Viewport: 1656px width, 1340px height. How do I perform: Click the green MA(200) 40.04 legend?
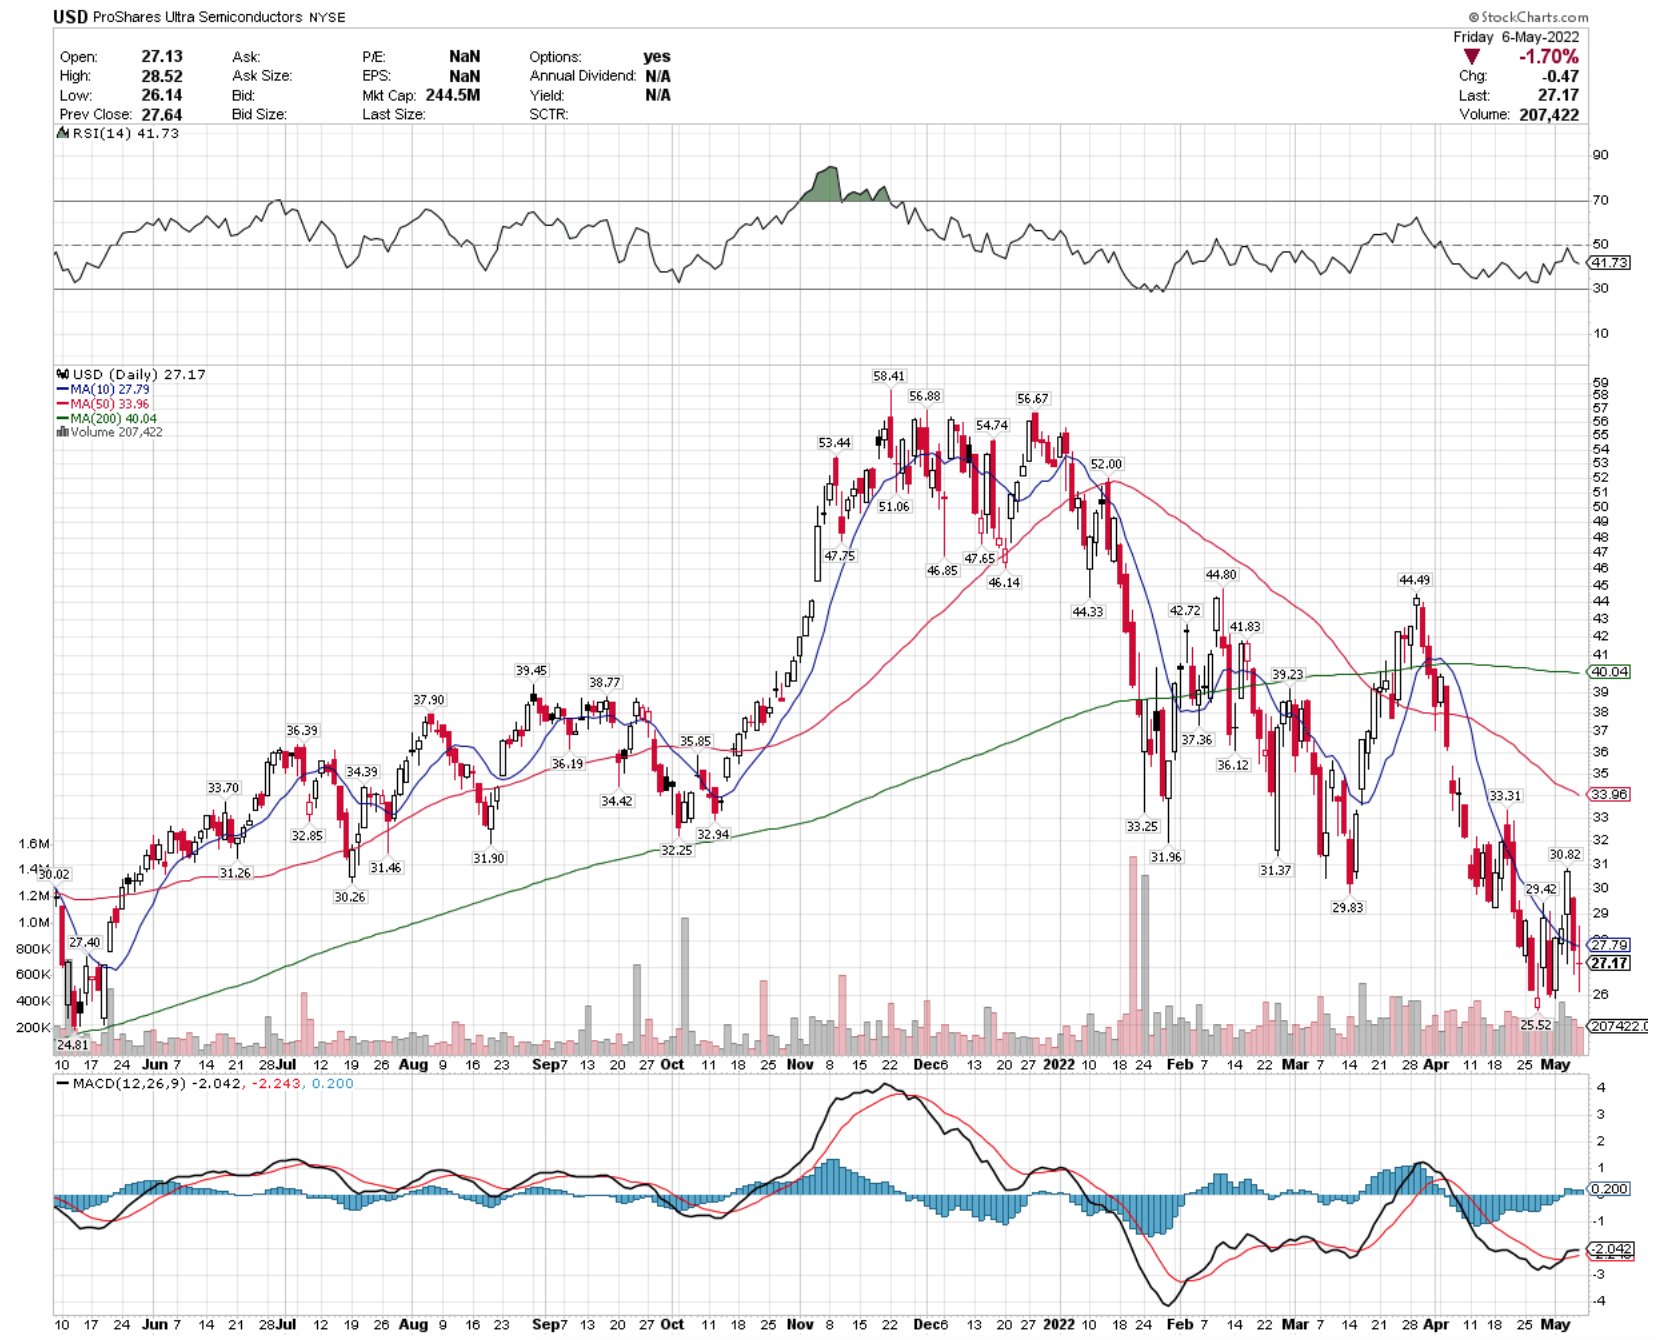pyautogui.click(x=107, y=418)
